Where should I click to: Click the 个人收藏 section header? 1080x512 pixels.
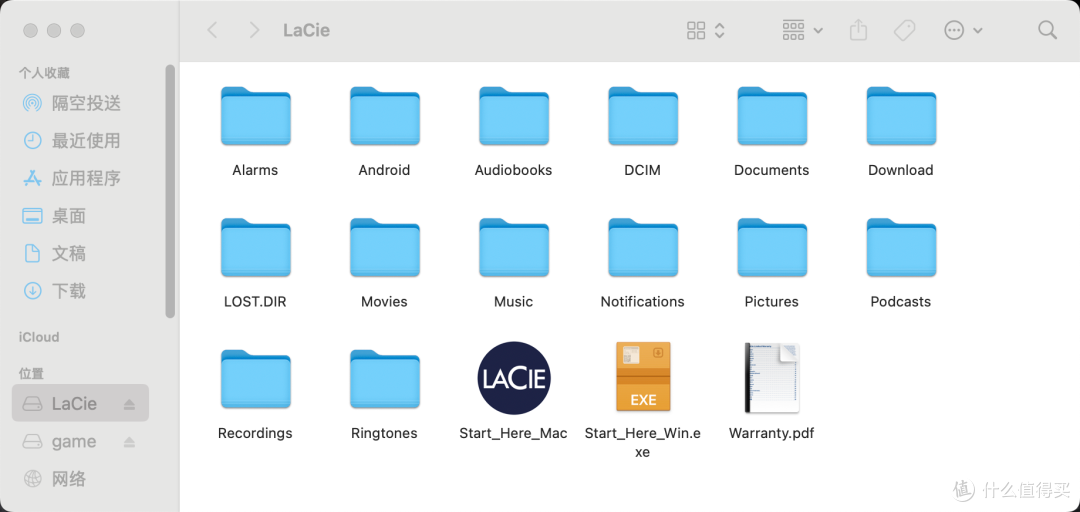44,73
